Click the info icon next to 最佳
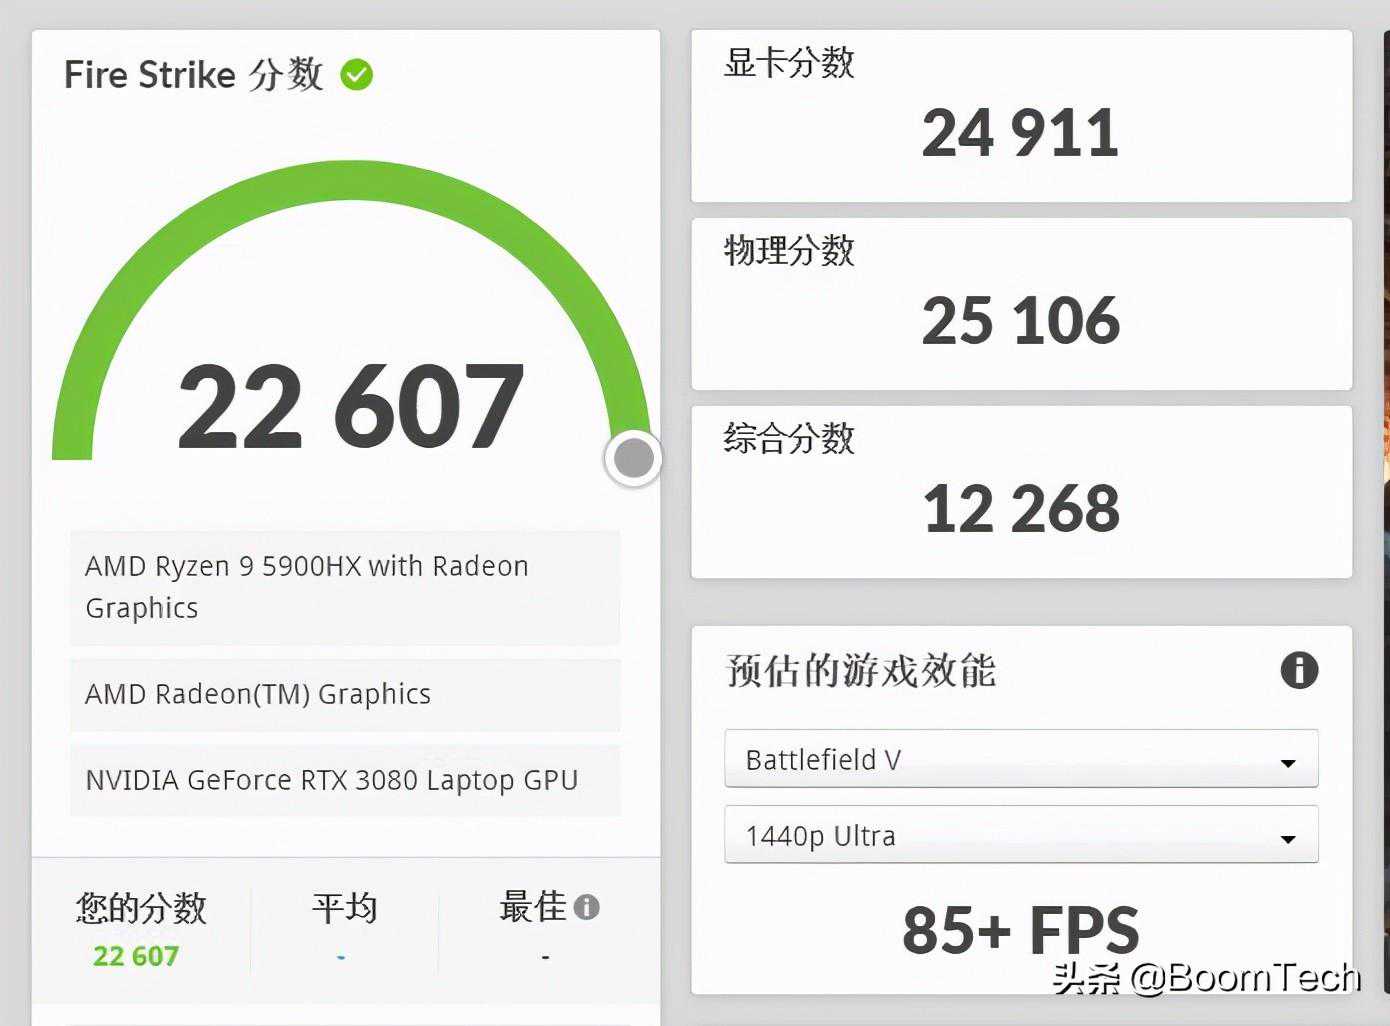Viewport: 1390px width, 1026px height. [587, 907]
